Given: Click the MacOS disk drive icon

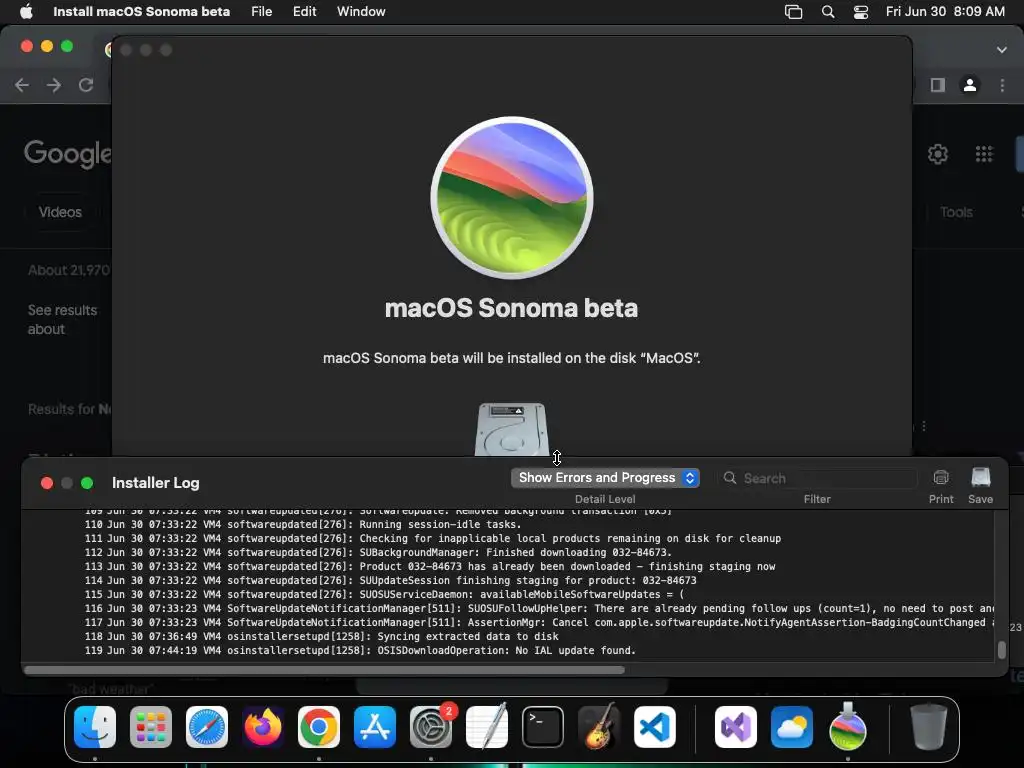Looking at the screenshot, I should point(512,429).
